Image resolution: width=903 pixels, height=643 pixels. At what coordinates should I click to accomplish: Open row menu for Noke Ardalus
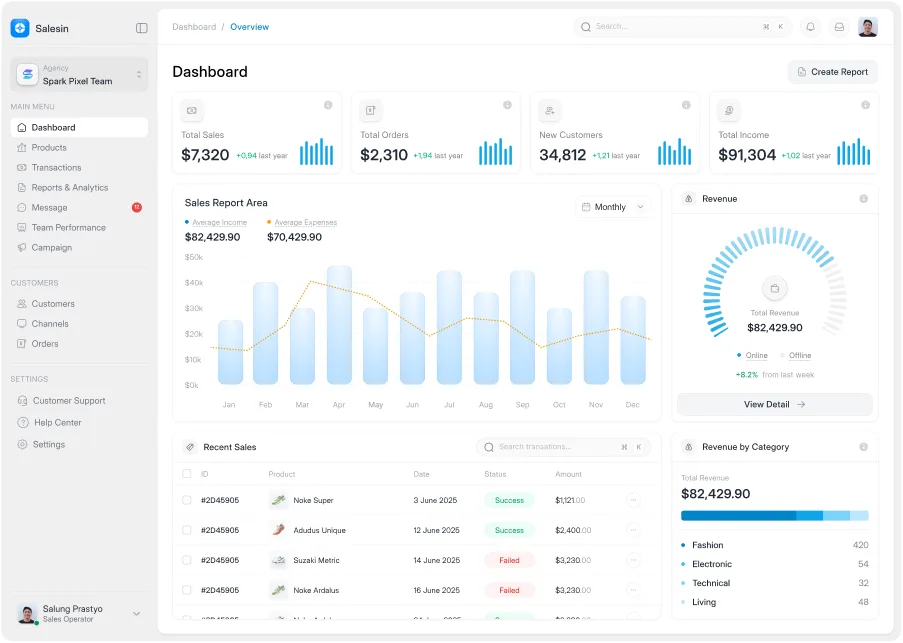point(633,590)
